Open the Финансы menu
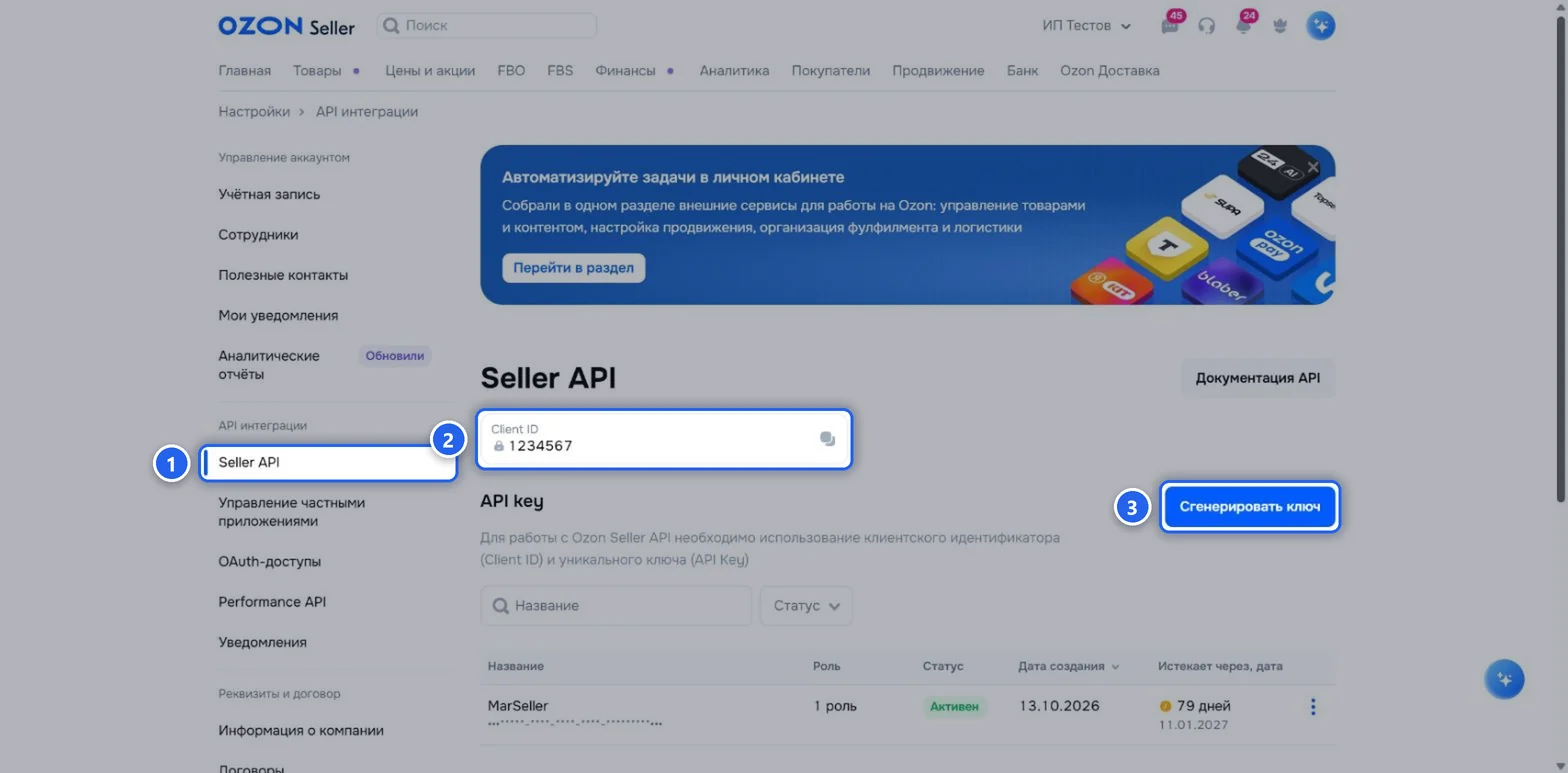The width and height of the screenshot is (1568, 773). coord(625,71)
